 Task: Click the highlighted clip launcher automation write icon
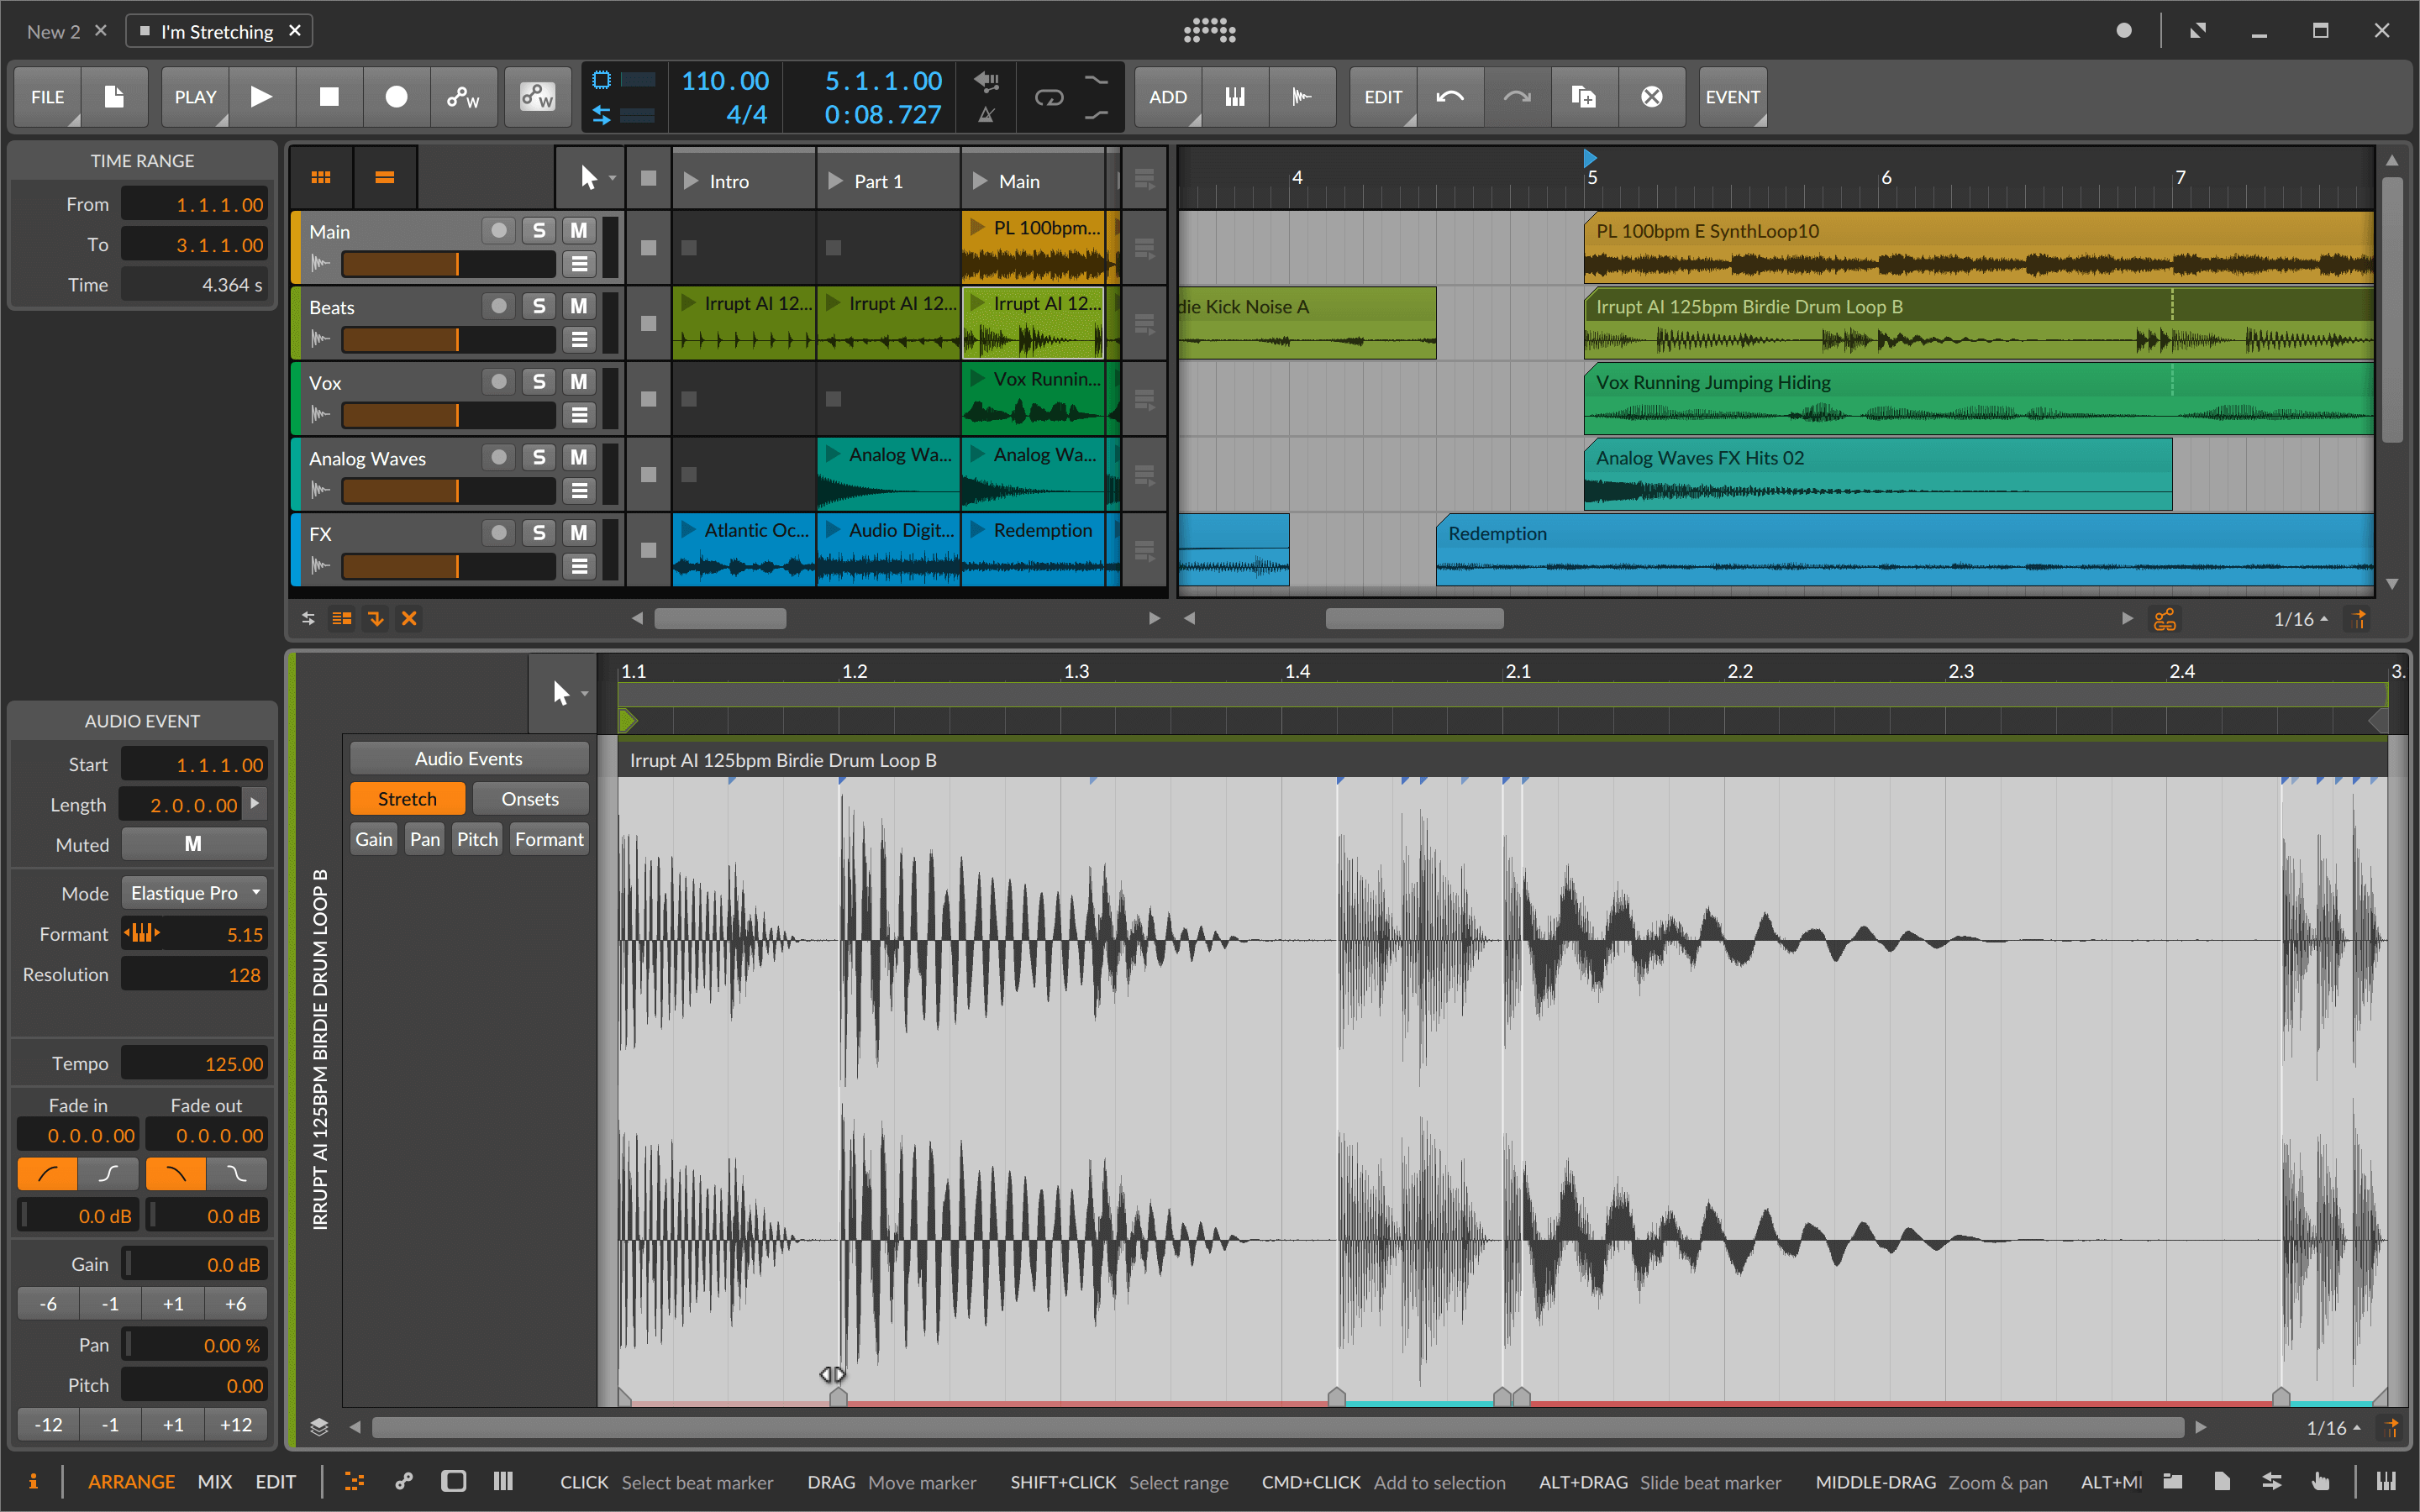pos(537,97)
